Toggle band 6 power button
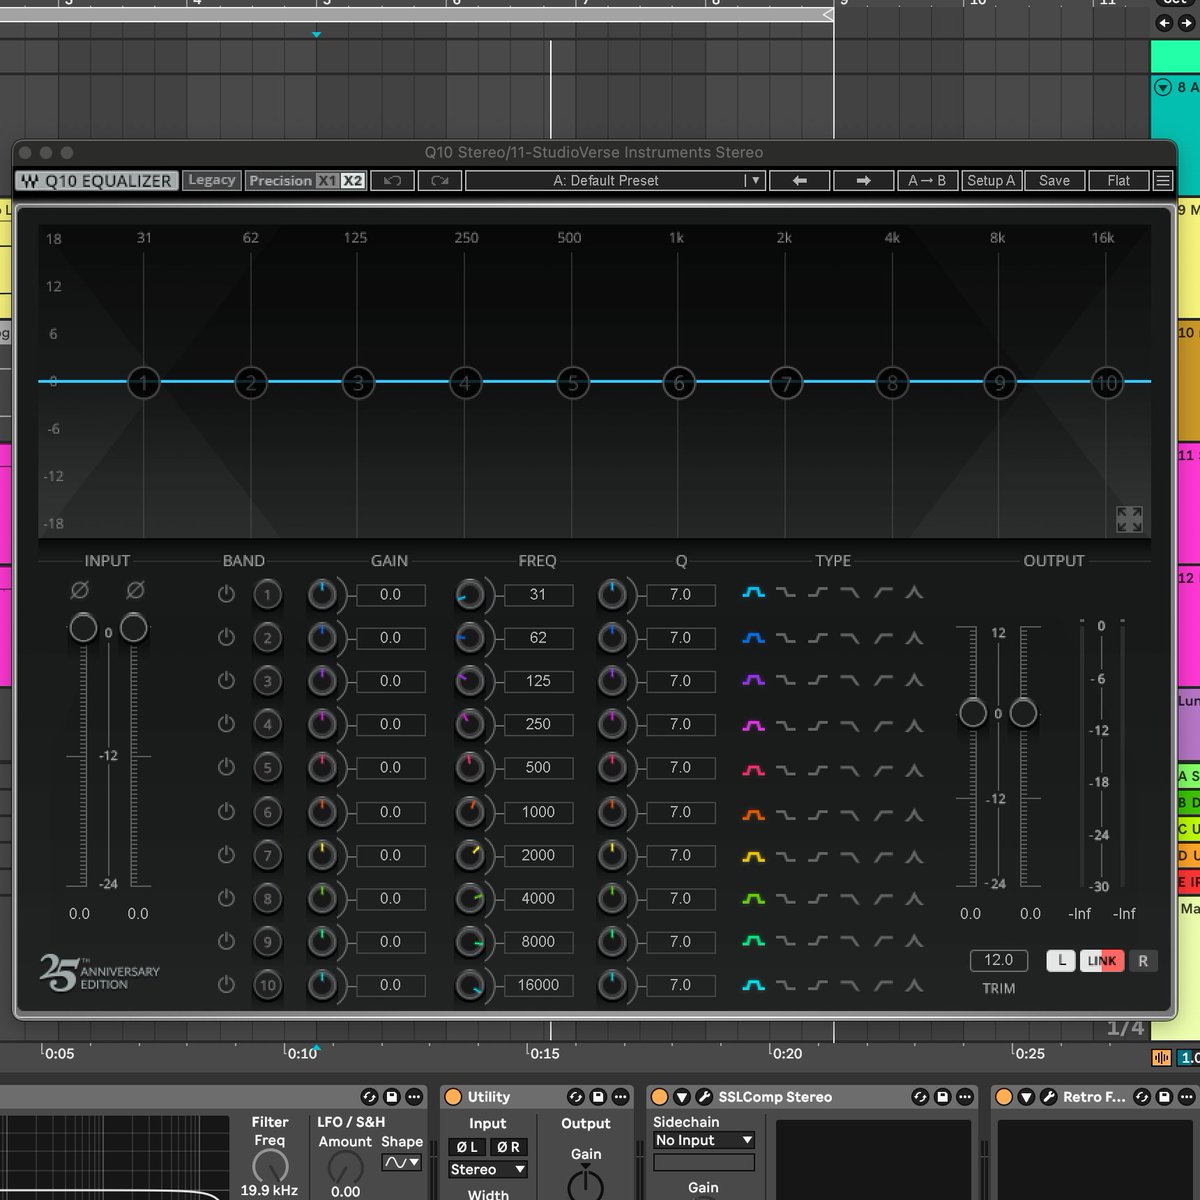Screen dimensions: 1200x1200 (x=226, y=811)
